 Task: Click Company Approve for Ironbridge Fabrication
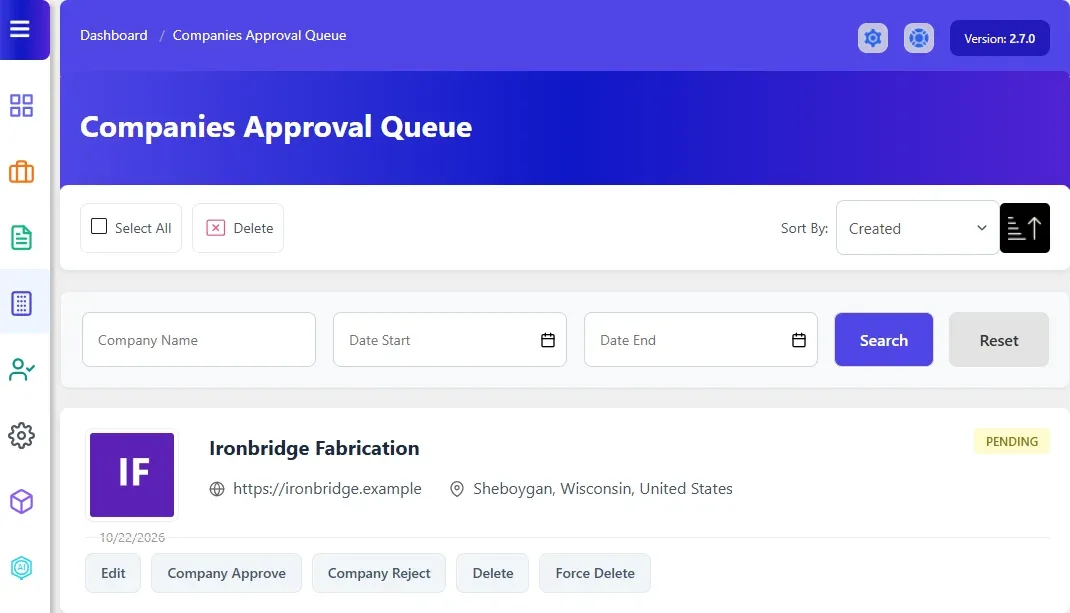(227, 573)
